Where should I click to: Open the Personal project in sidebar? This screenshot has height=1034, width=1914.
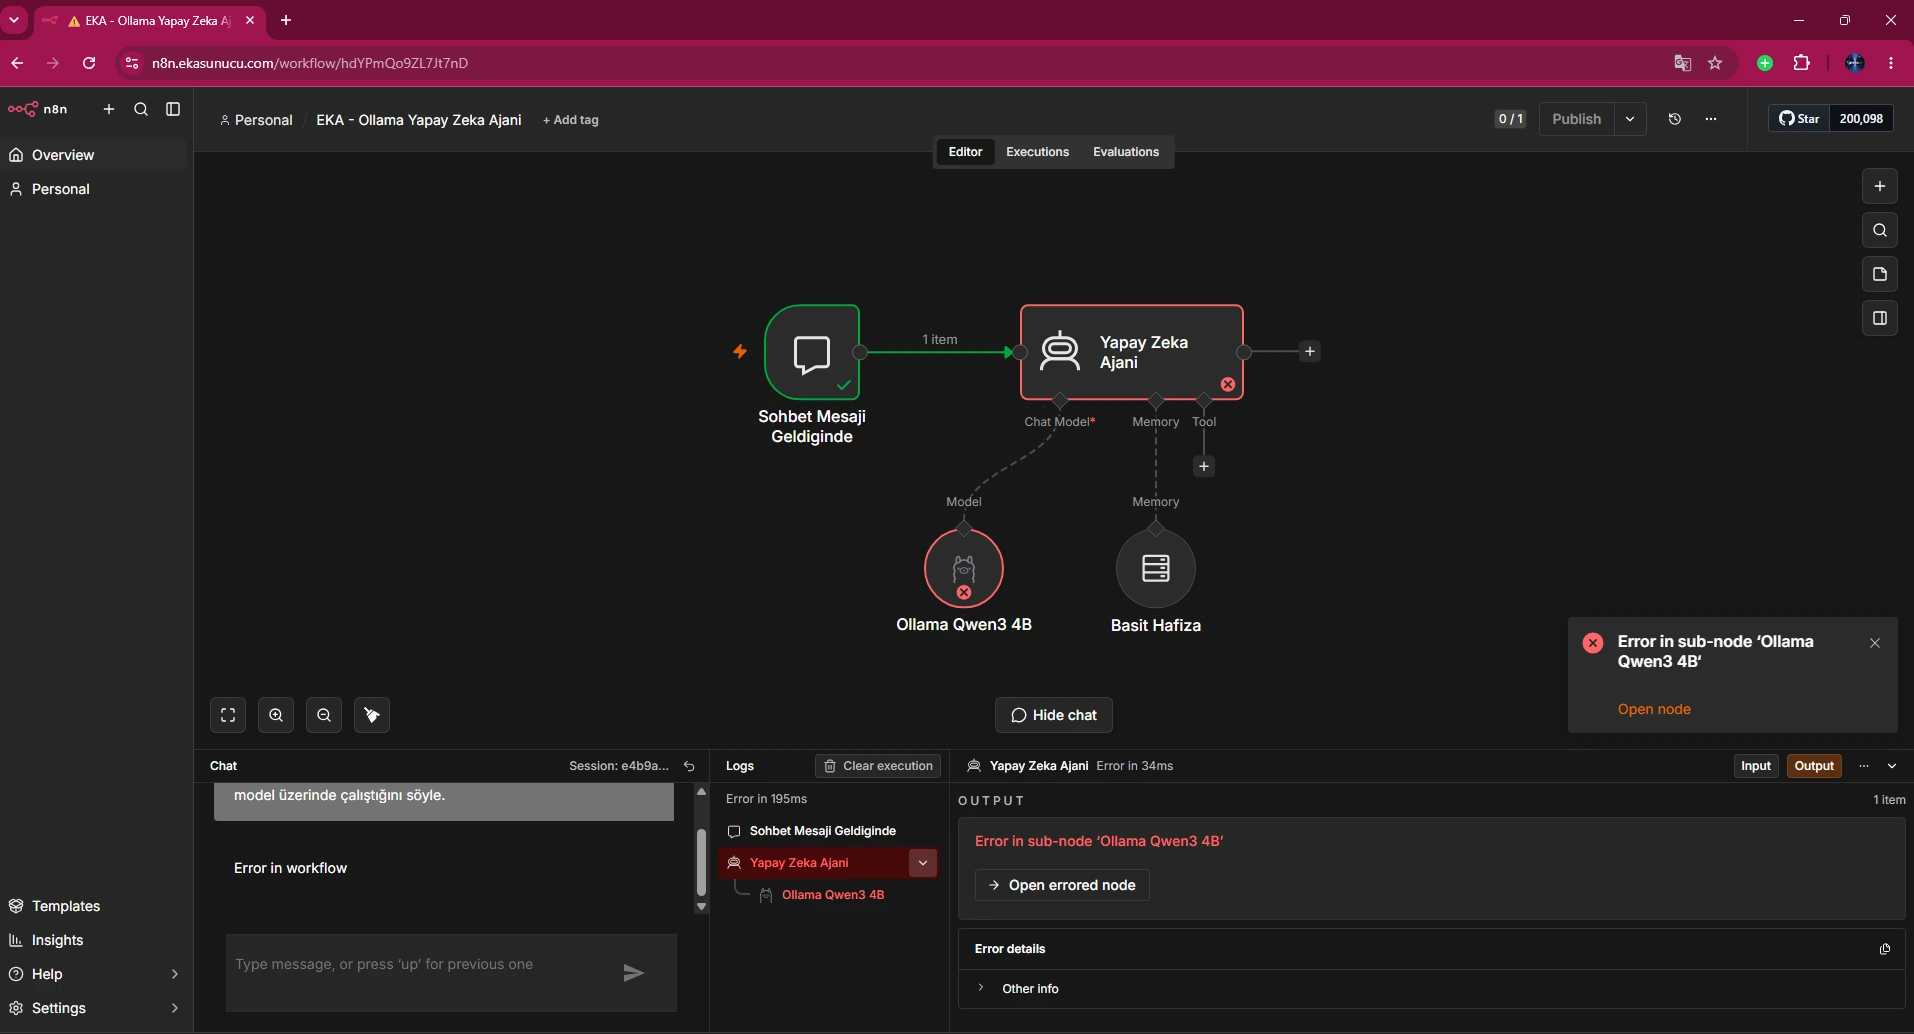(x=94, y=189)
